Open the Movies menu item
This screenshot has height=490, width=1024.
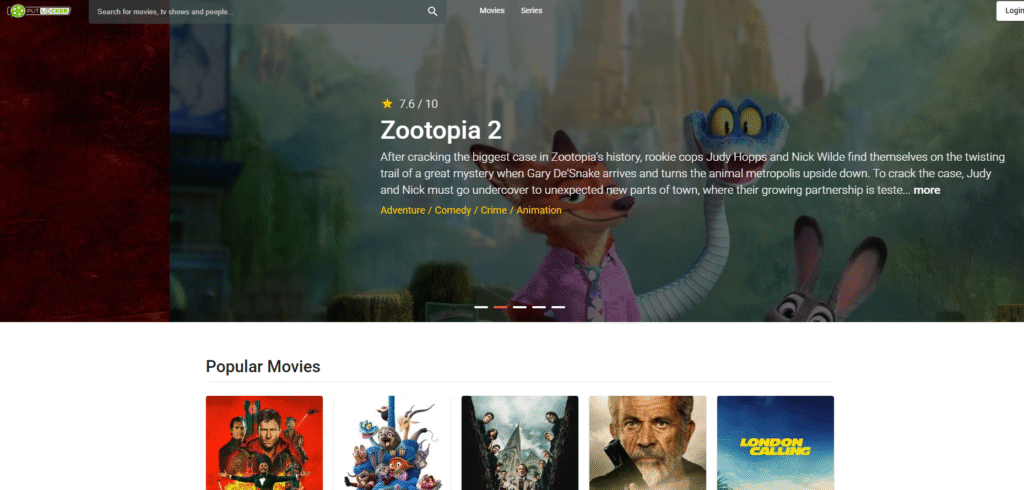[x=492, y=10]
